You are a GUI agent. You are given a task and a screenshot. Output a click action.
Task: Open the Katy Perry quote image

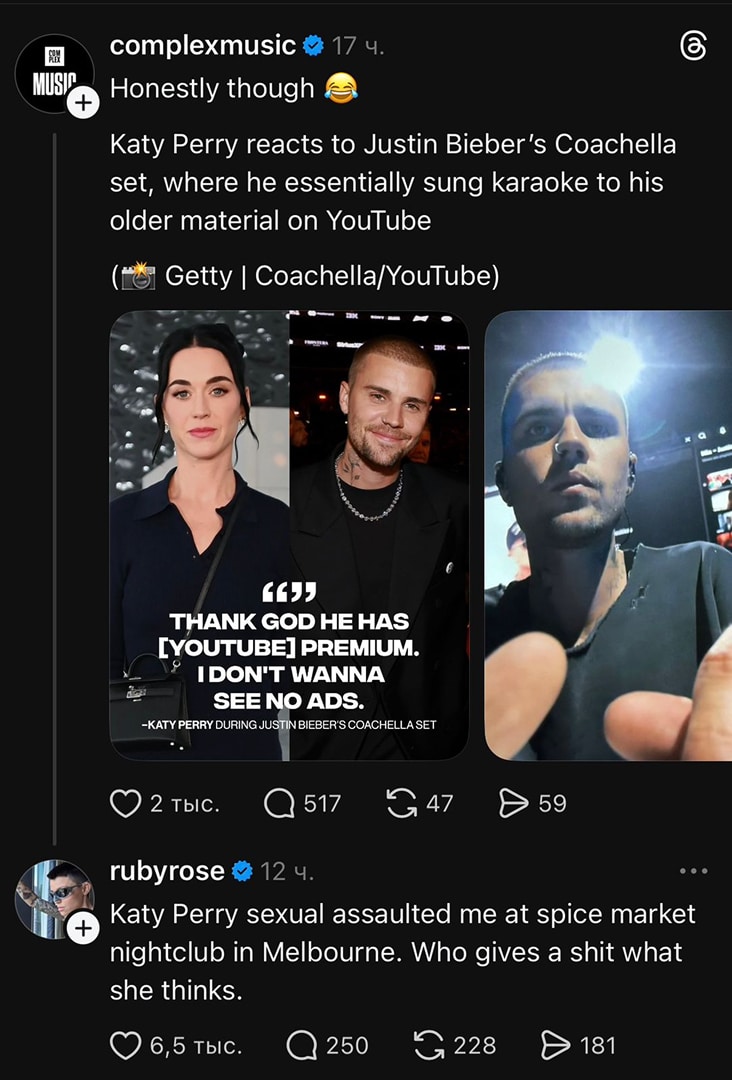[x=289, y=535]
